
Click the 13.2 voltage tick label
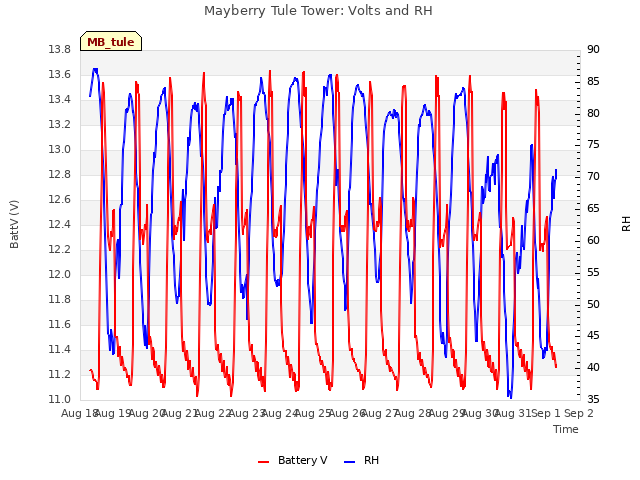point(60,124)
